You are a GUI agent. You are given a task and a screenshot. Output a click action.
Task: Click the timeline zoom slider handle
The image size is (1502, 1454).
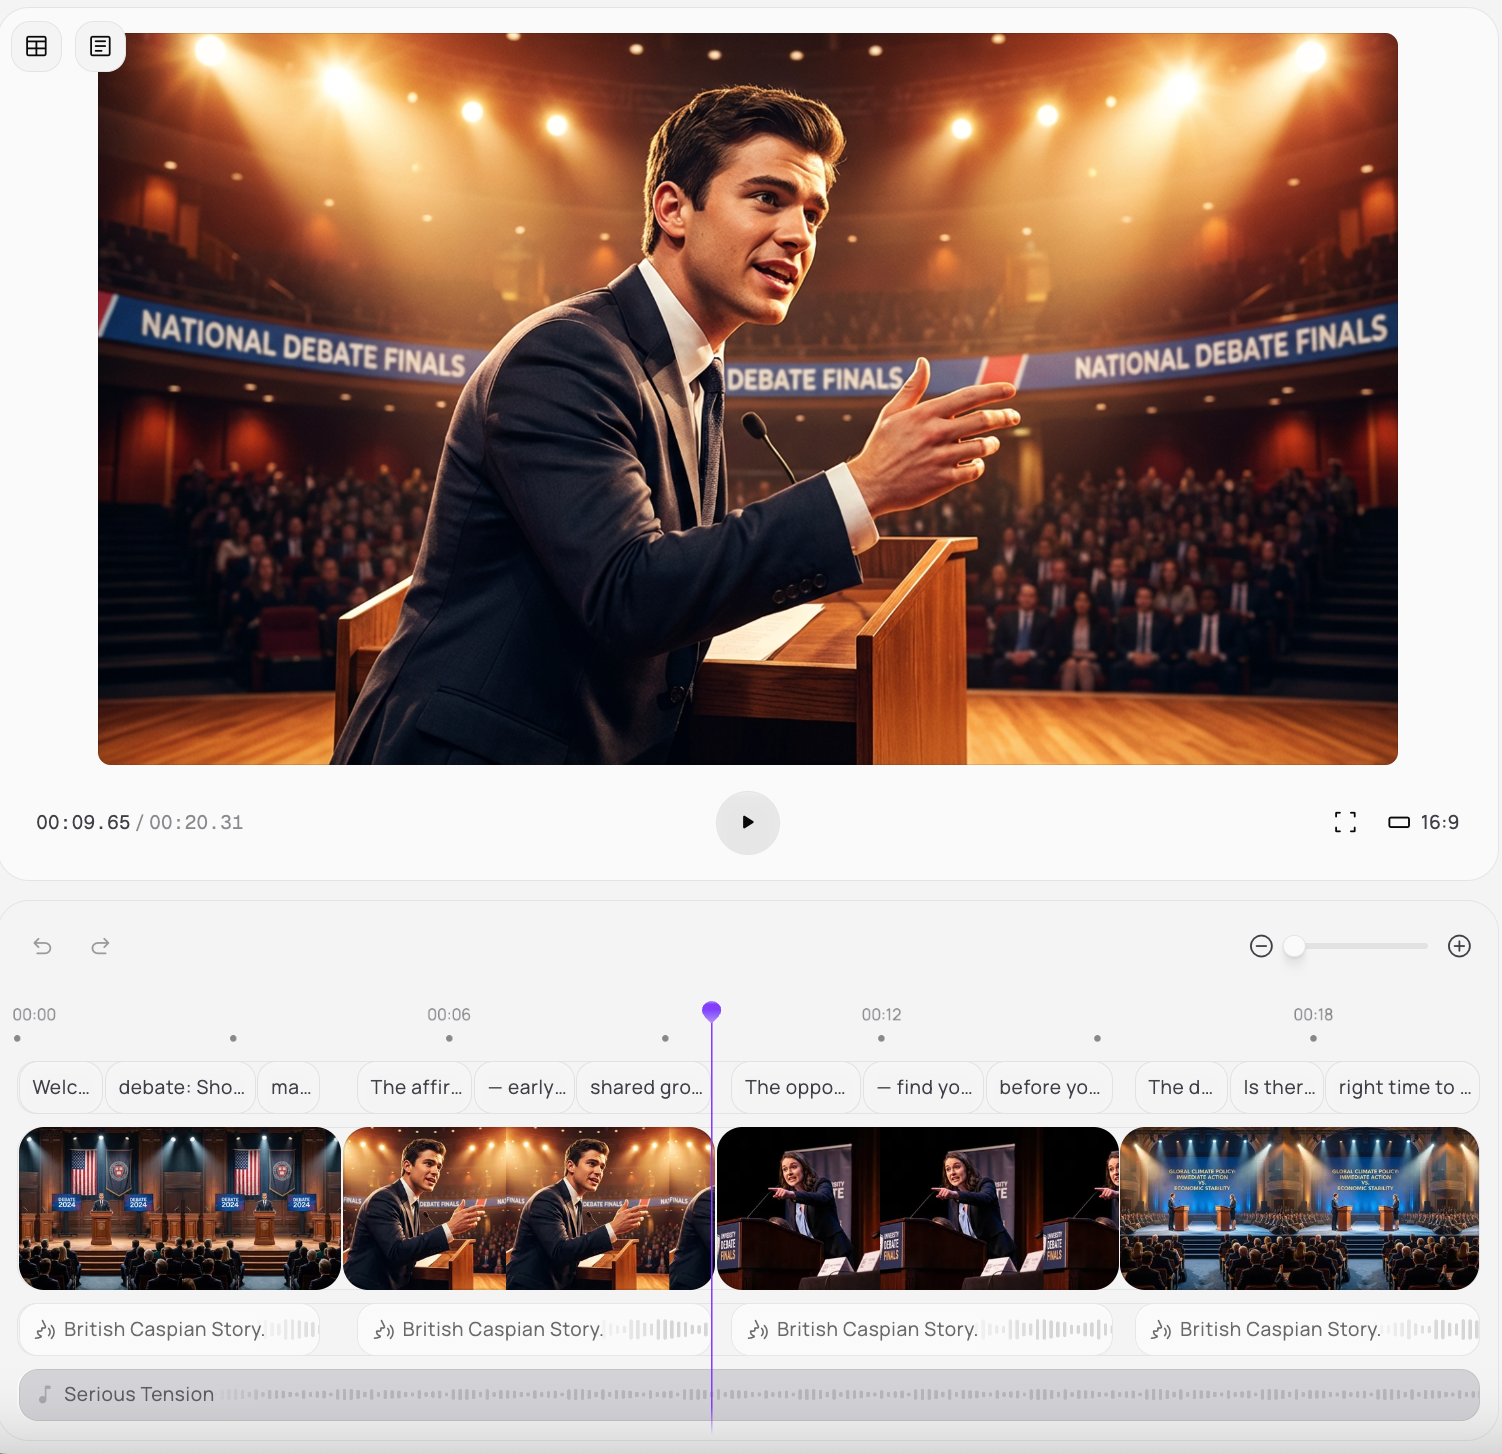[1294, 946]
